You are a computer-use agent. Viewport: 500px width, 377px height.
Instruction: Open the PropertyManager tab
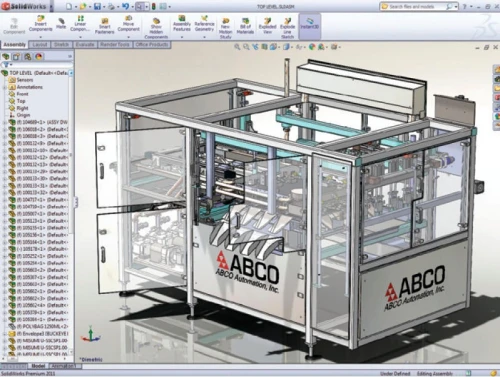16,57
